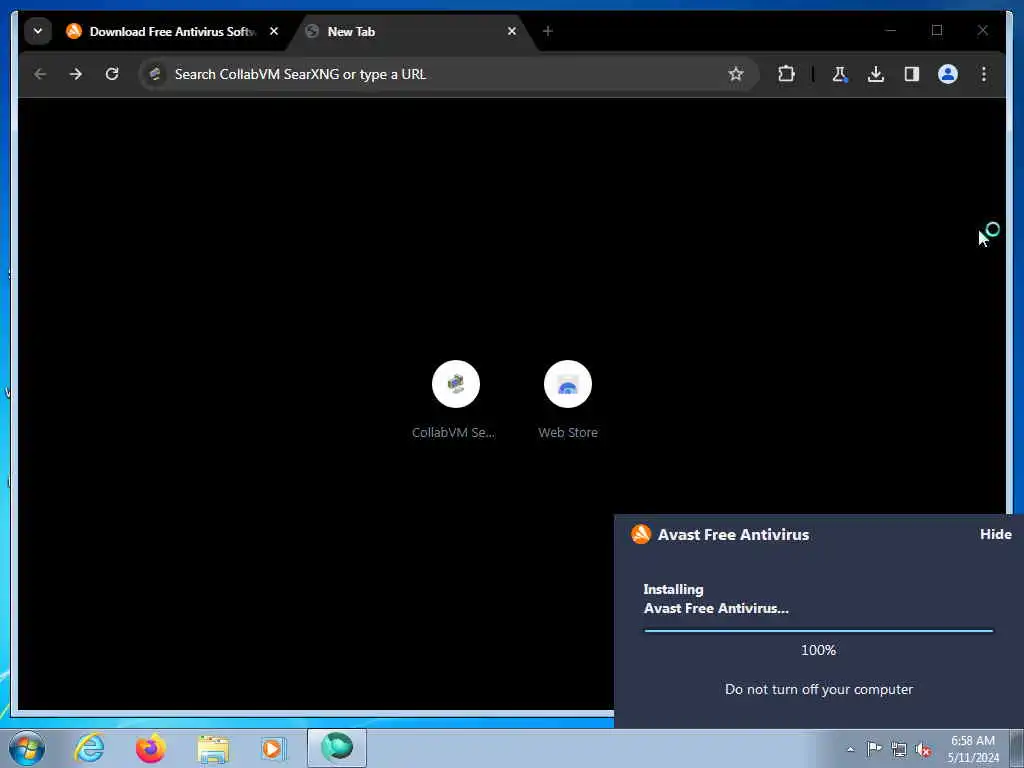Close the Download Free Antivirus tab
The image size is (1024, 768).
coord(274,31)
